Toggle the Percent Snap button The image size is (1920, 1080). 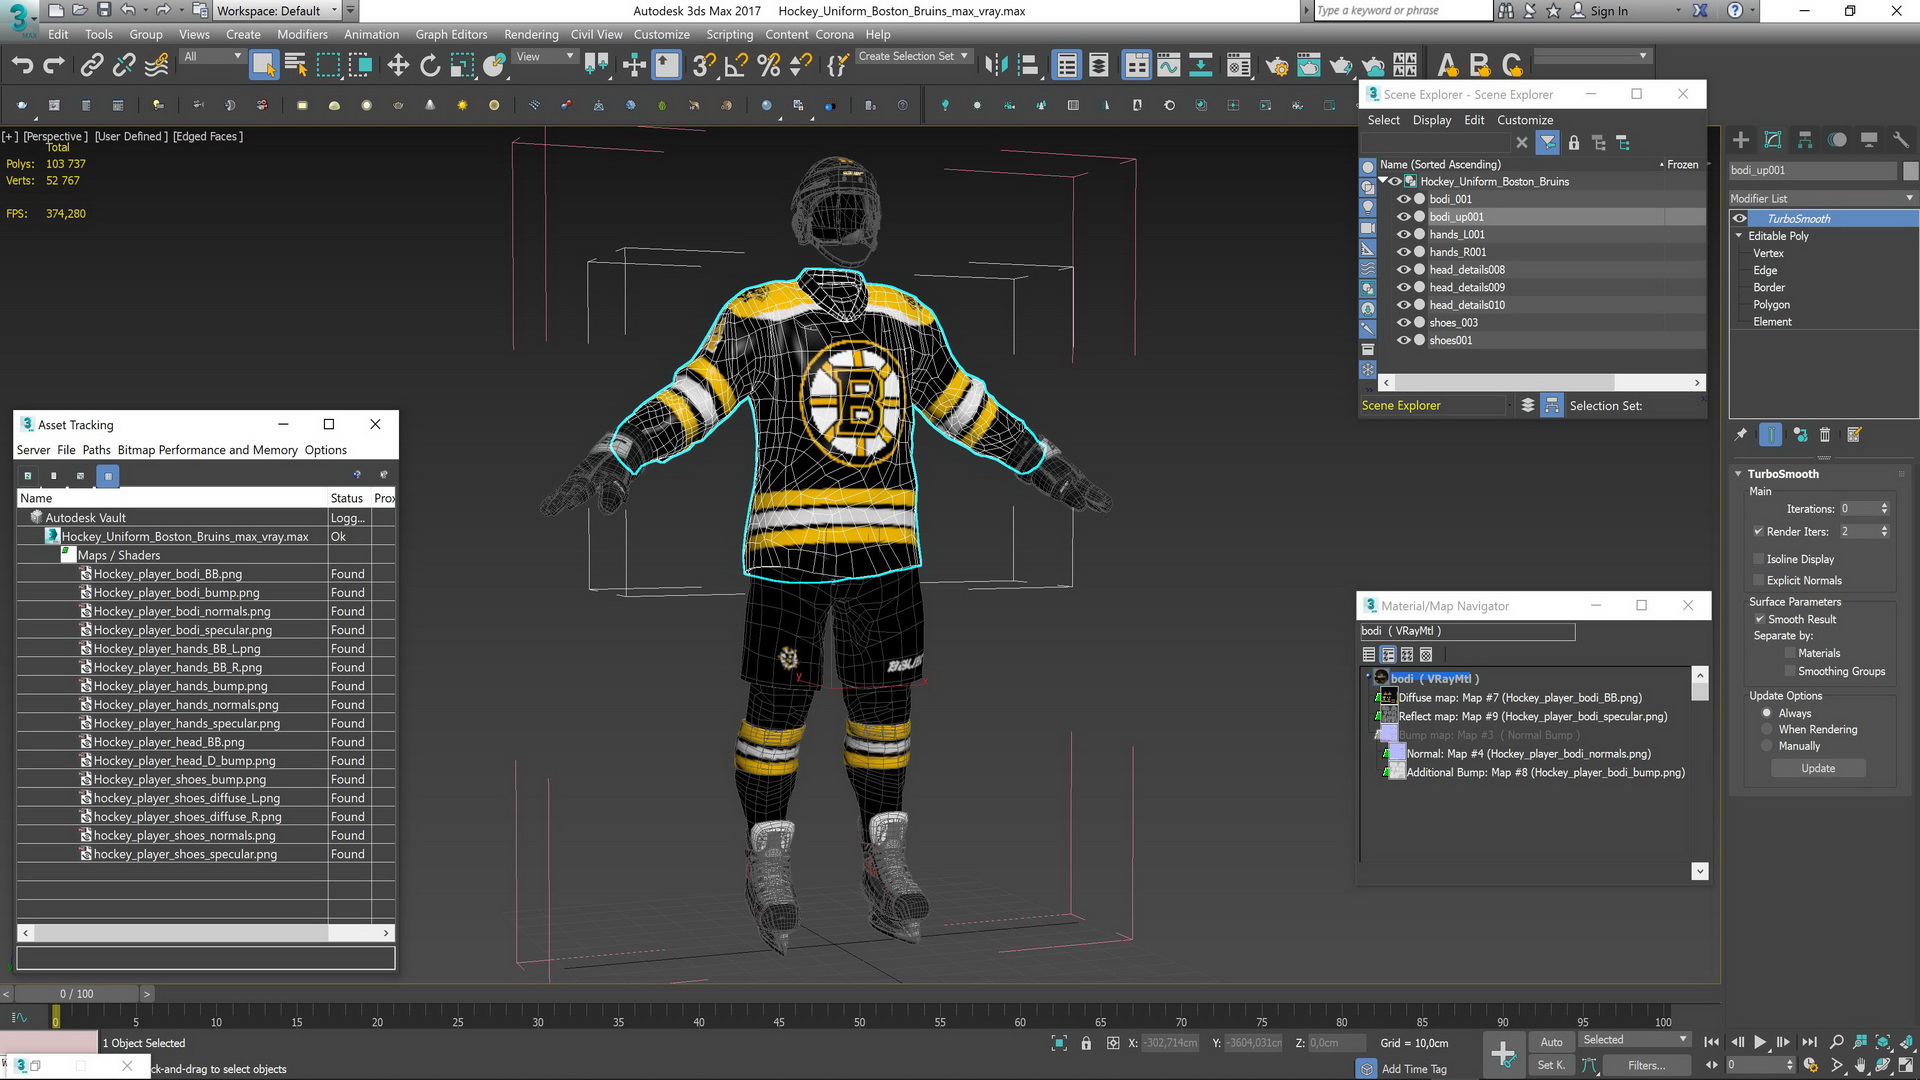coord(769,66)
